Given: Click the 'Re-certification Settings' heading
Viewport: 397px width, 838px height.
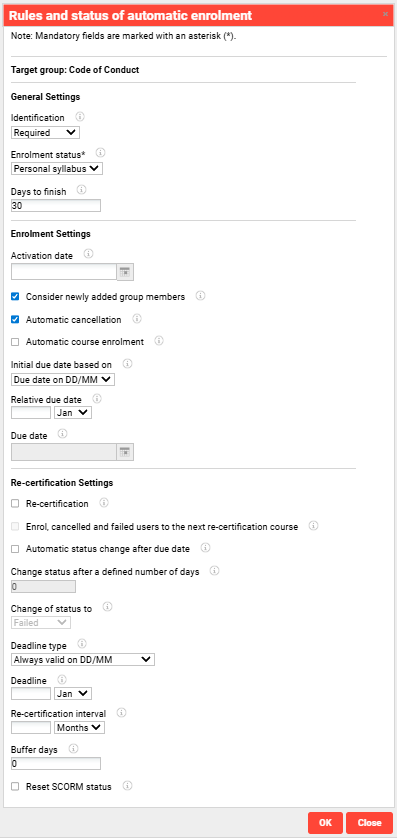Looking at the screenshot, I should (x=62, y=483).
